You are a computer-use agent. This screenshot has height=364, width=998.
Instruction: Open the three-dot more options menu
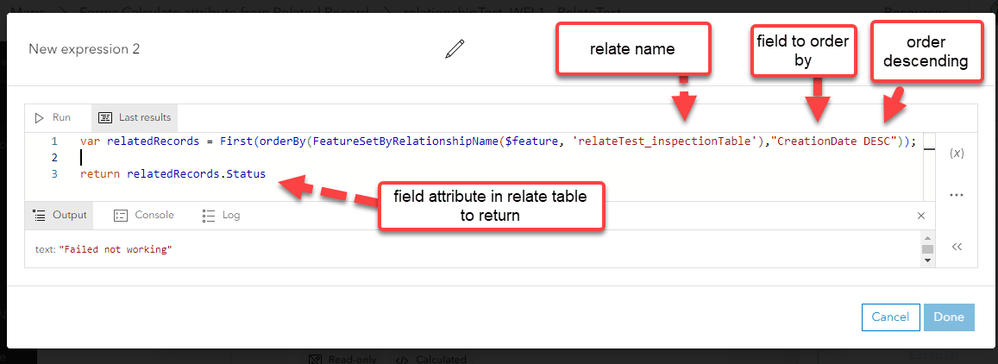(956, 195)
